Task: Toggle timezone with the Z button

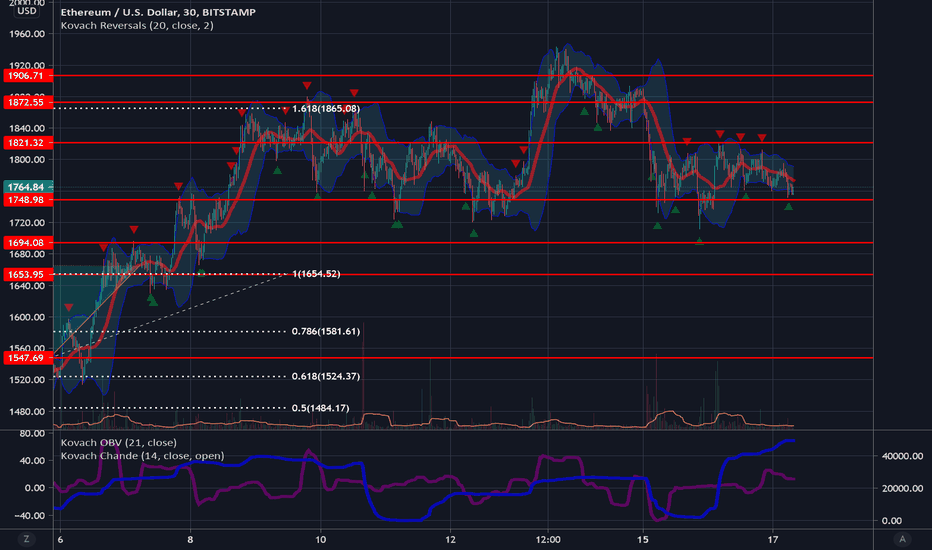Action: (x=26, y=539)
